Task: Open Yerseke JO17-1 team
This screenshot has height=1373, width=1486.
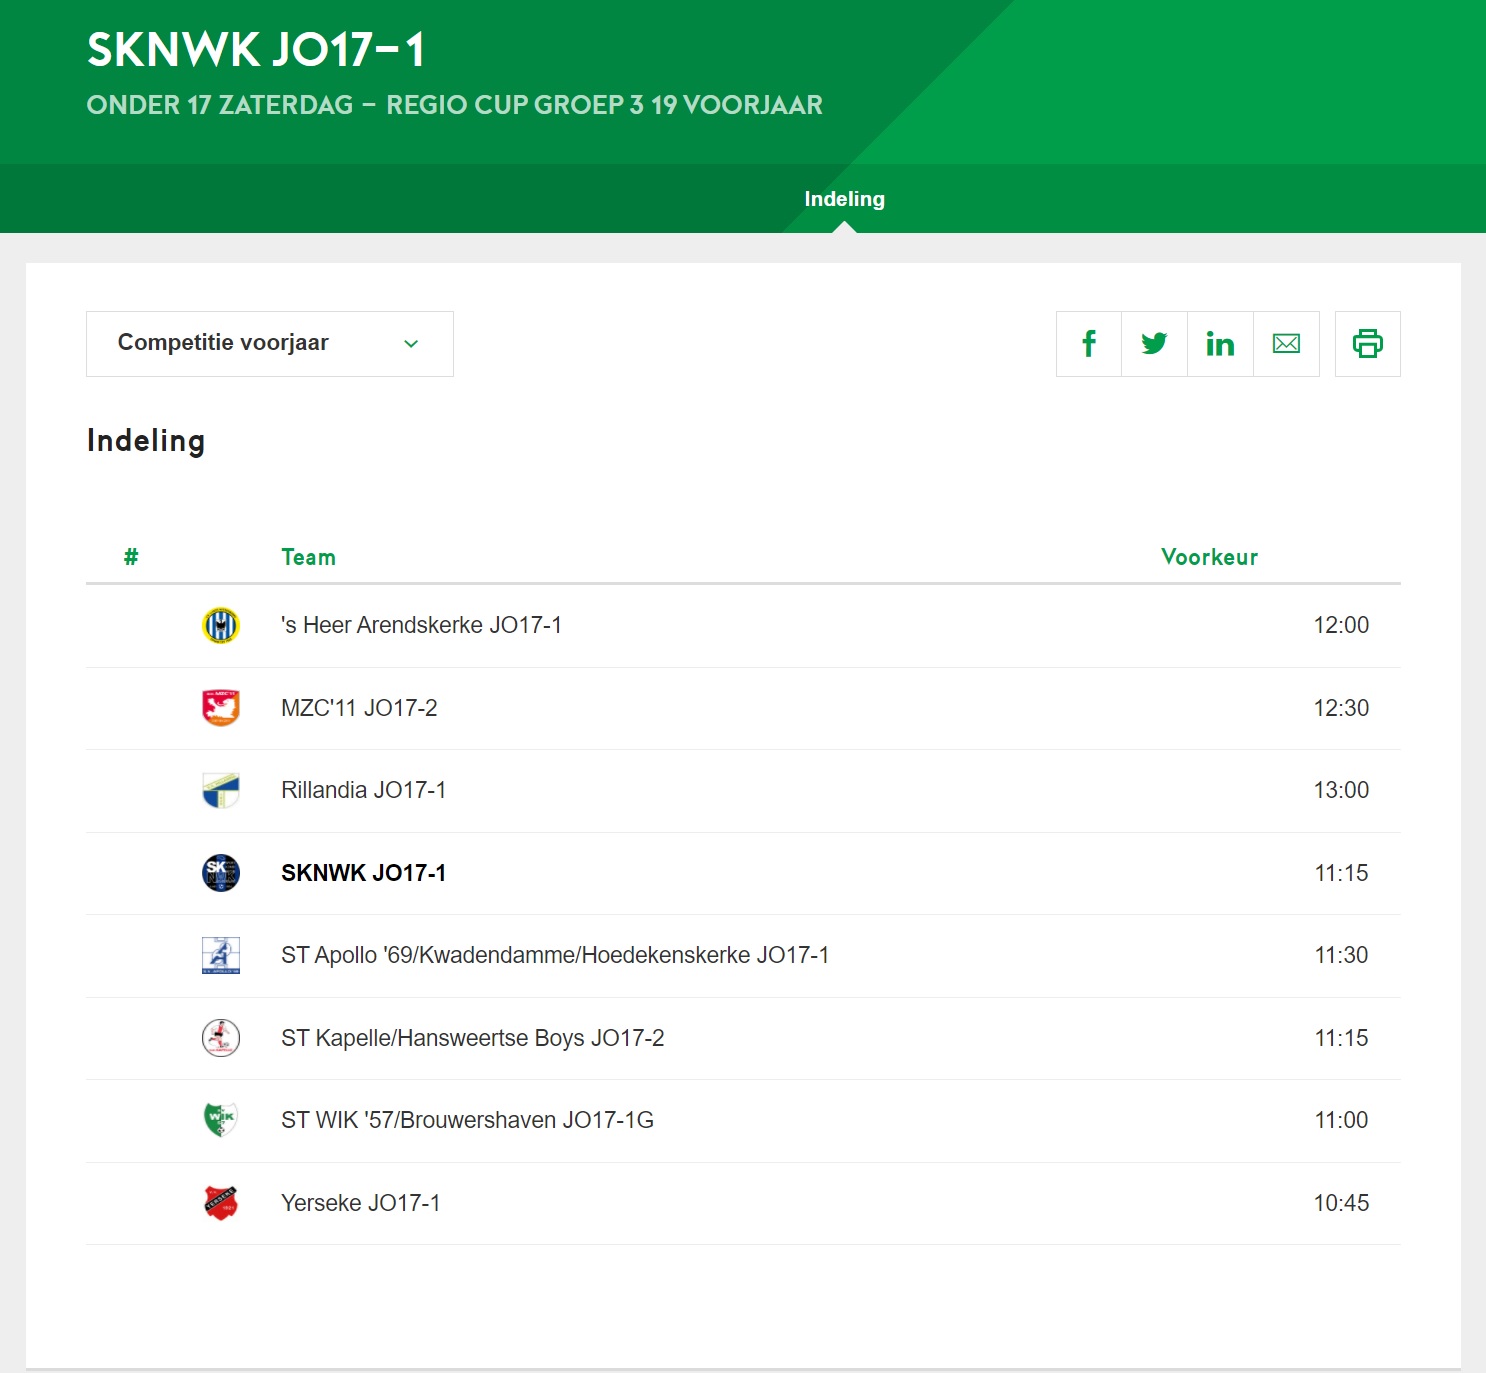Action: point(360,1203)
